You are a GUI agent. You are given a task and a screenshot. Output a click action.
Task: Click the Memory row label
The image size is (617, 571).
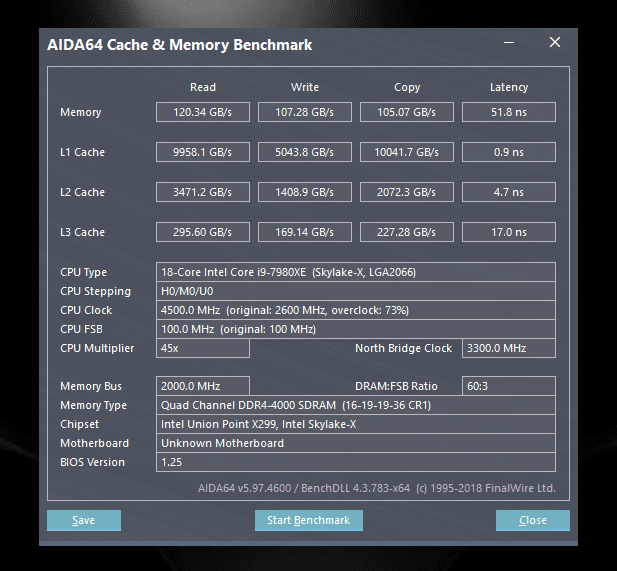81,113
